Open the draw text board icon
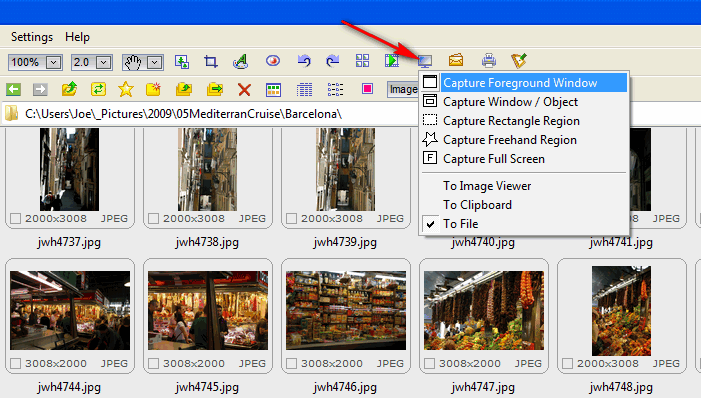The height and width of the screenshot is (398, 701). 241,61
